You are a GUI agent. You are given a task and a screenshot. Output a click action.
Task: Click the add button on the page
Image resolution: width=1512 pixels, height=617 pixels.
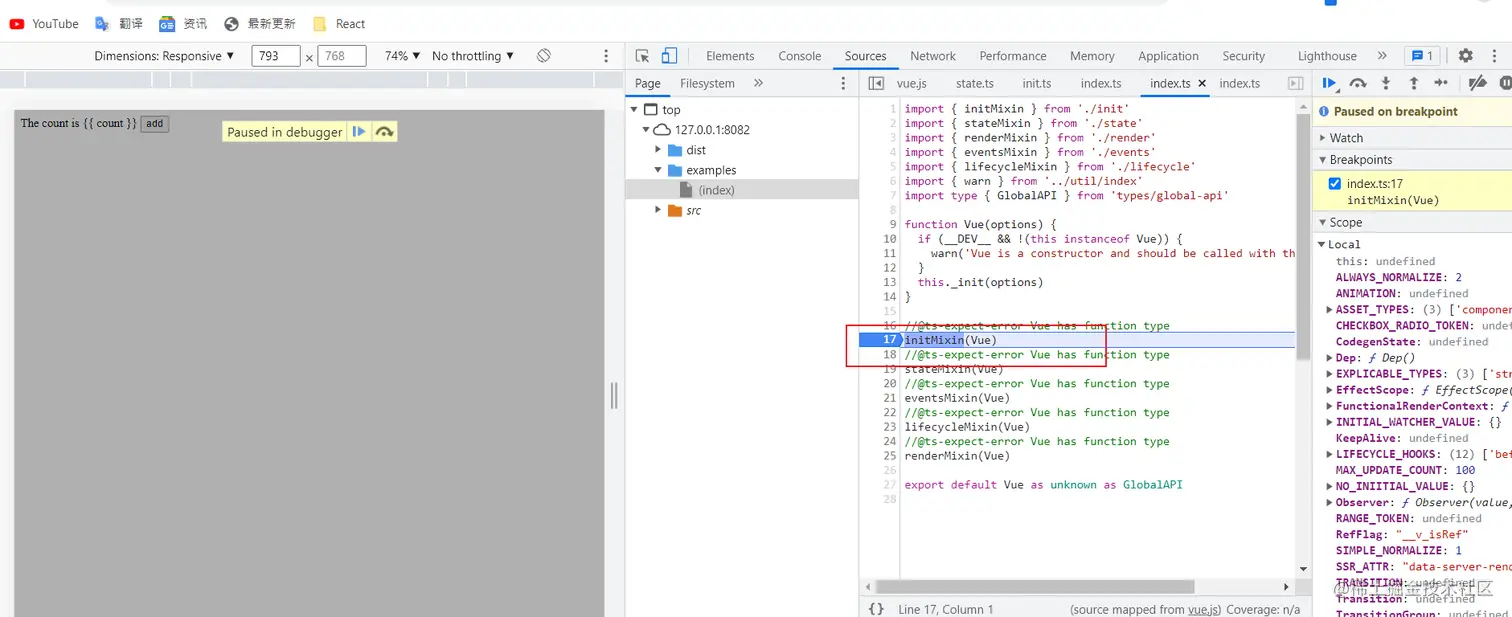(155, 124)
